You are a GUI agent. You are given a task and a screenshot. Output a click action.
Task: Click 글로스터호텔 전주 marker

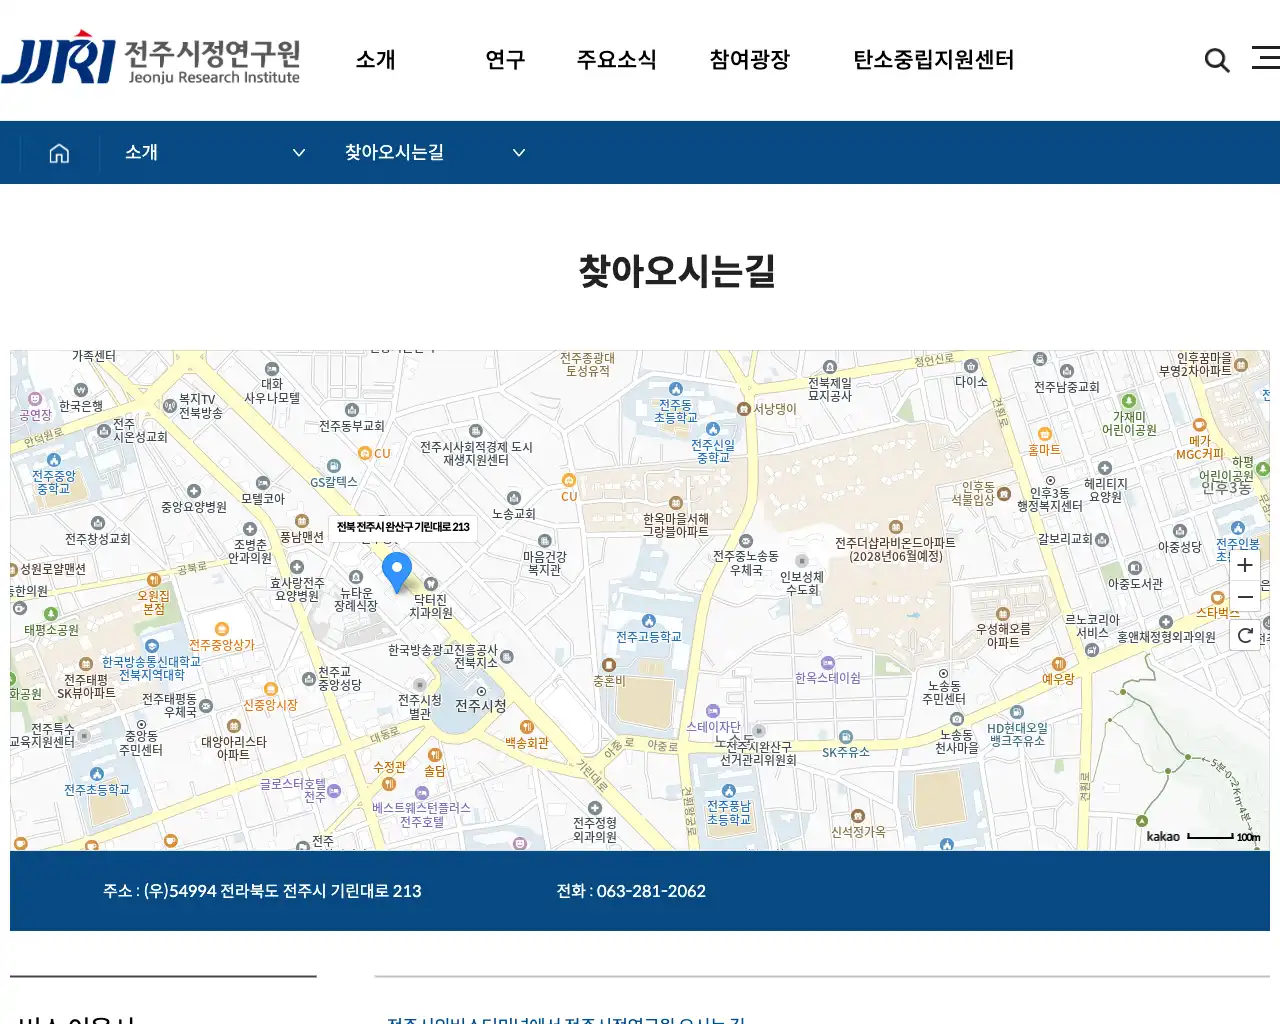334,791
